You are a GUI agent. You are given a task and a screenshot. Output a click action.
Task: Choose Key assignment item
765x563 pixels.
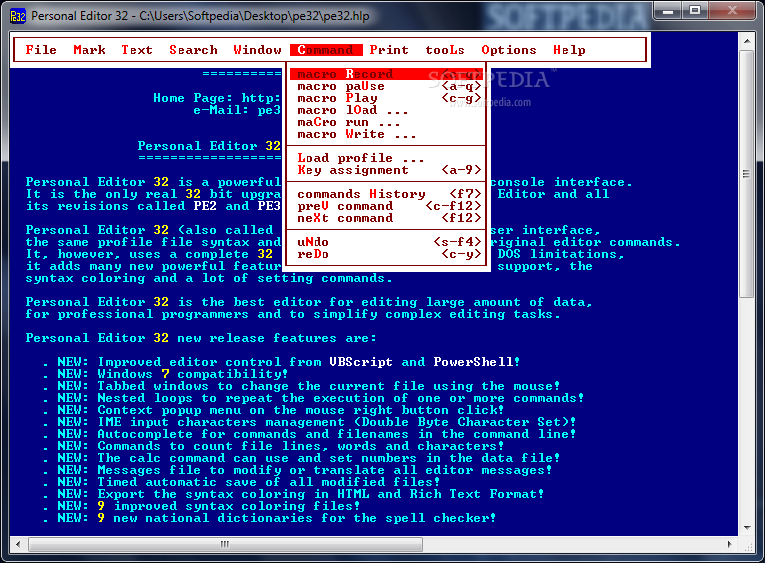tap(386, 170)
